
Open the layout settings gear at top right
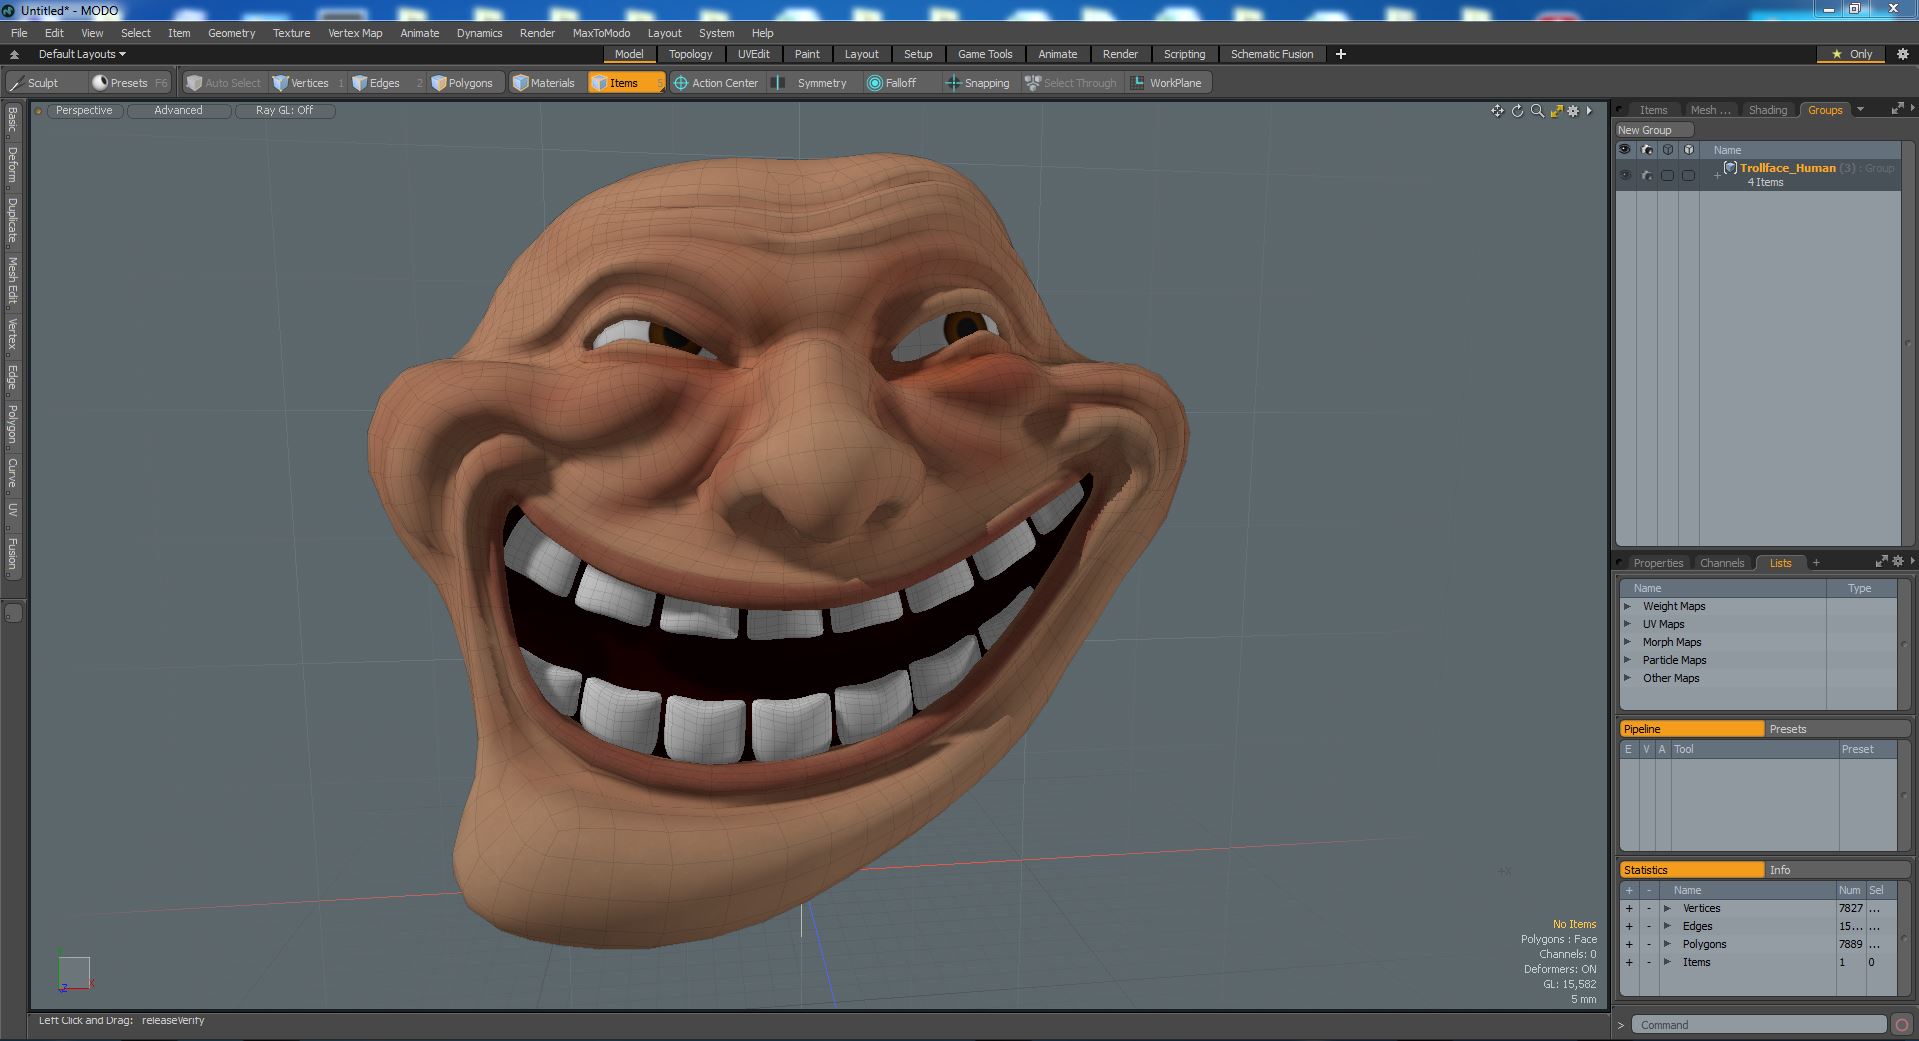click(x=1902, y=54)
